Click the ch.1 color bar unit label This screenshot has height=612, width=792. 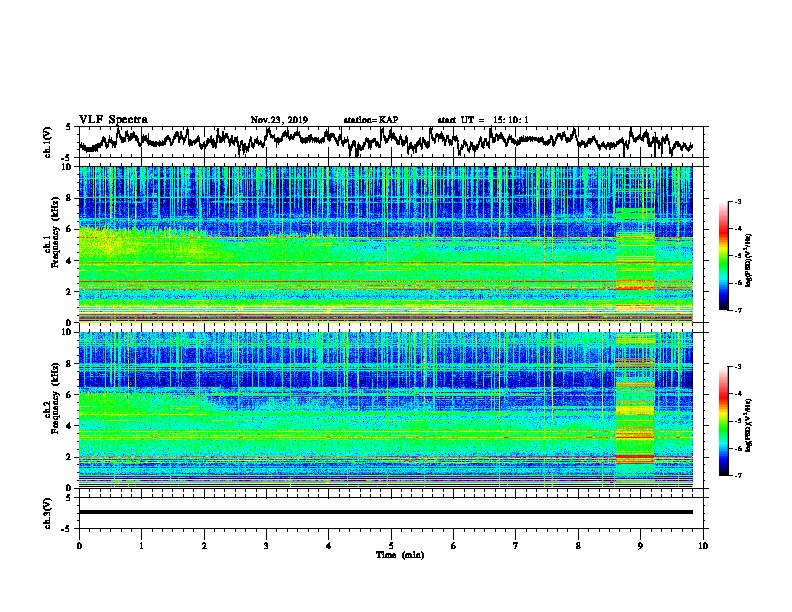point(749,260)
